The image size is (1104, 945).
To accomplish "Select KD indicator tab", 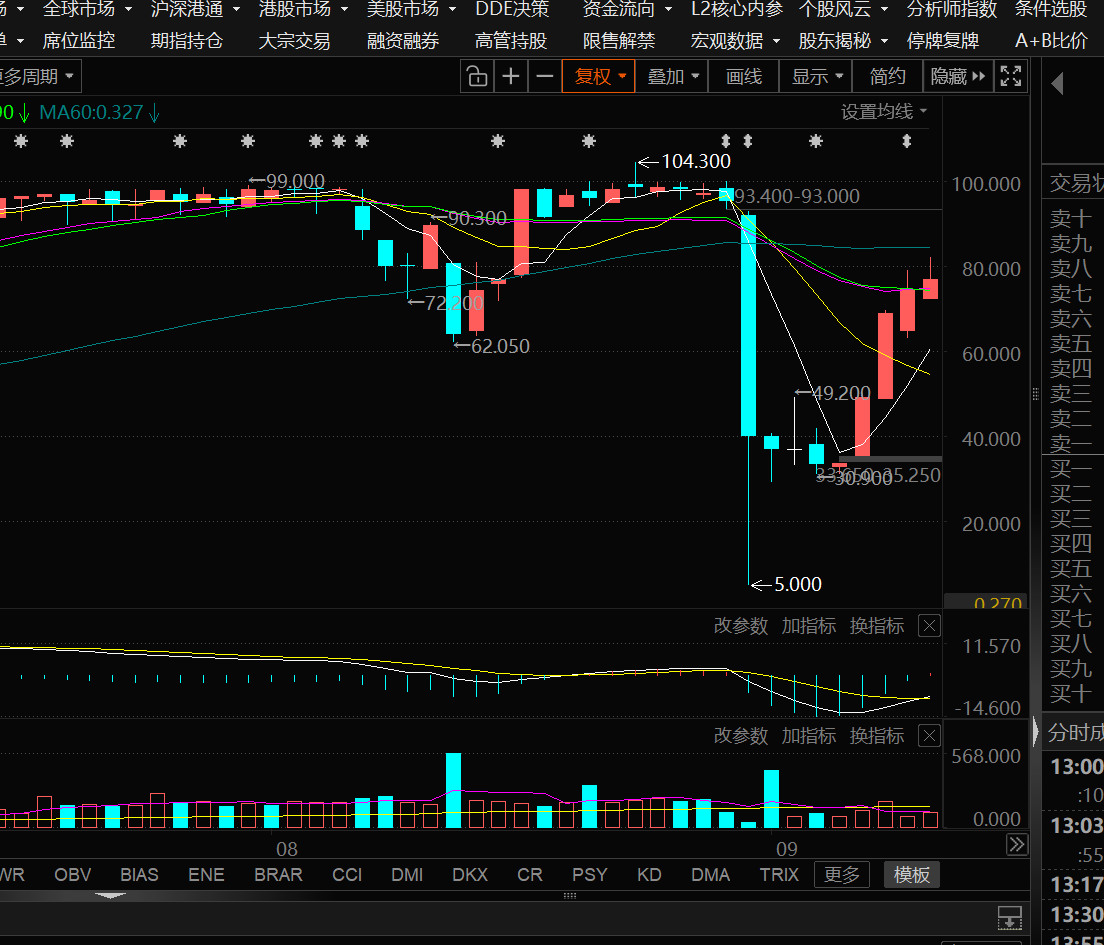I will (649, 875).
